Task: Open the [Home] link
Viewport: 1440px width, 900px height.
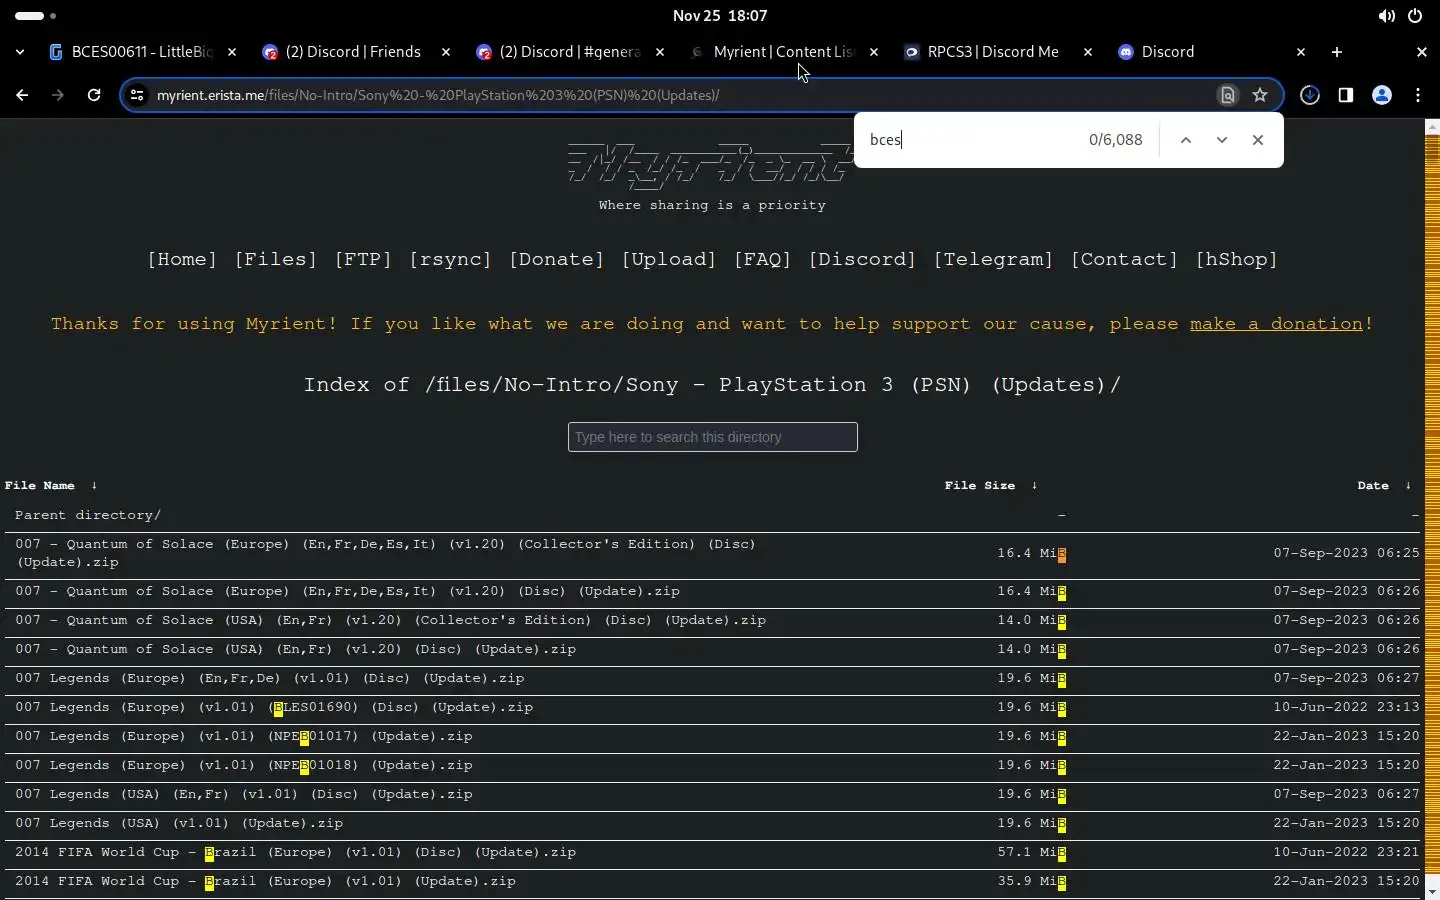Action: pyautogui.click(x=182, y=259)
